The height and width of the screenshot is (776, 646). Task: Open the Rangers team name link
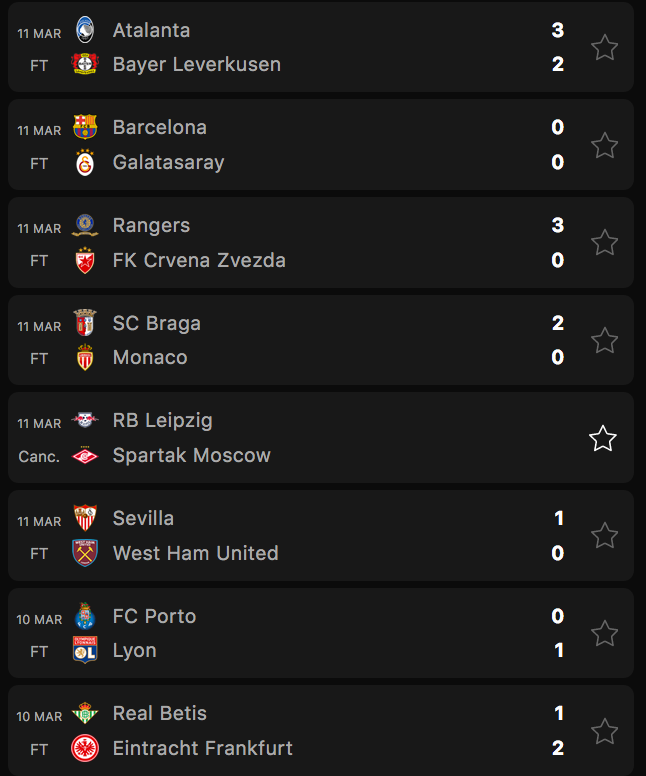coord(151,226)
